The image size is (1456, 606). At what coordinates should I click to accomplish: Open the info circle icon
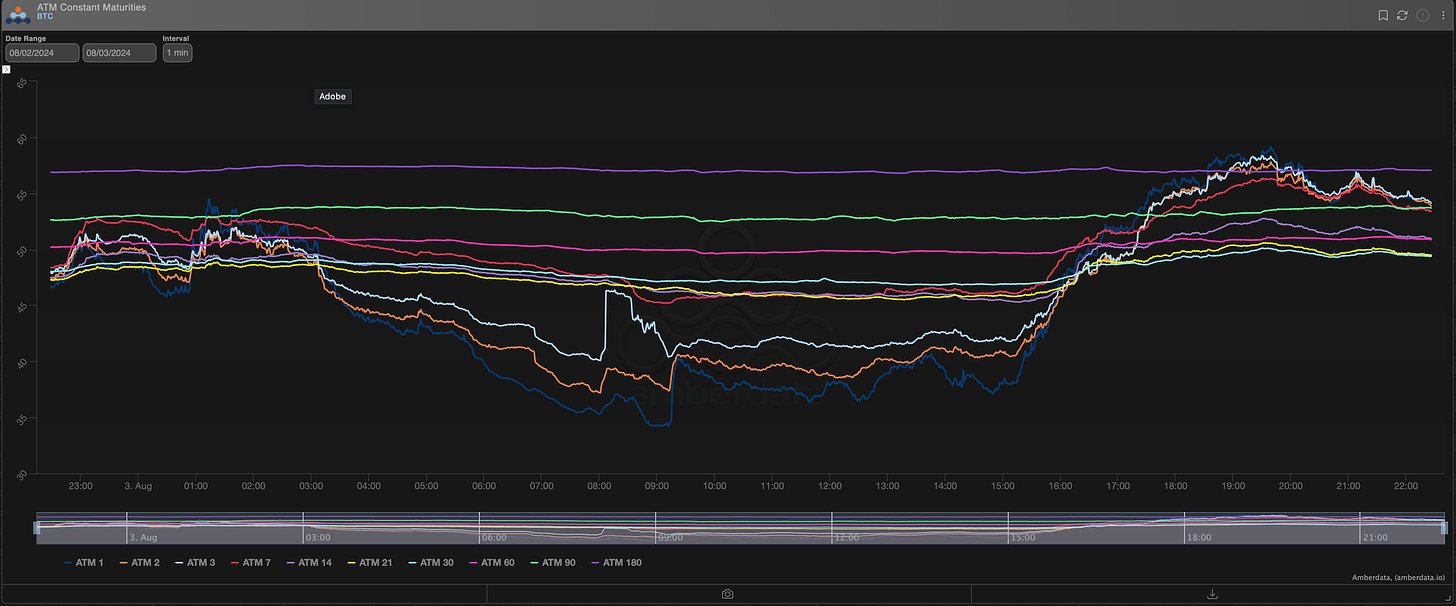[x=1422, y=15]
